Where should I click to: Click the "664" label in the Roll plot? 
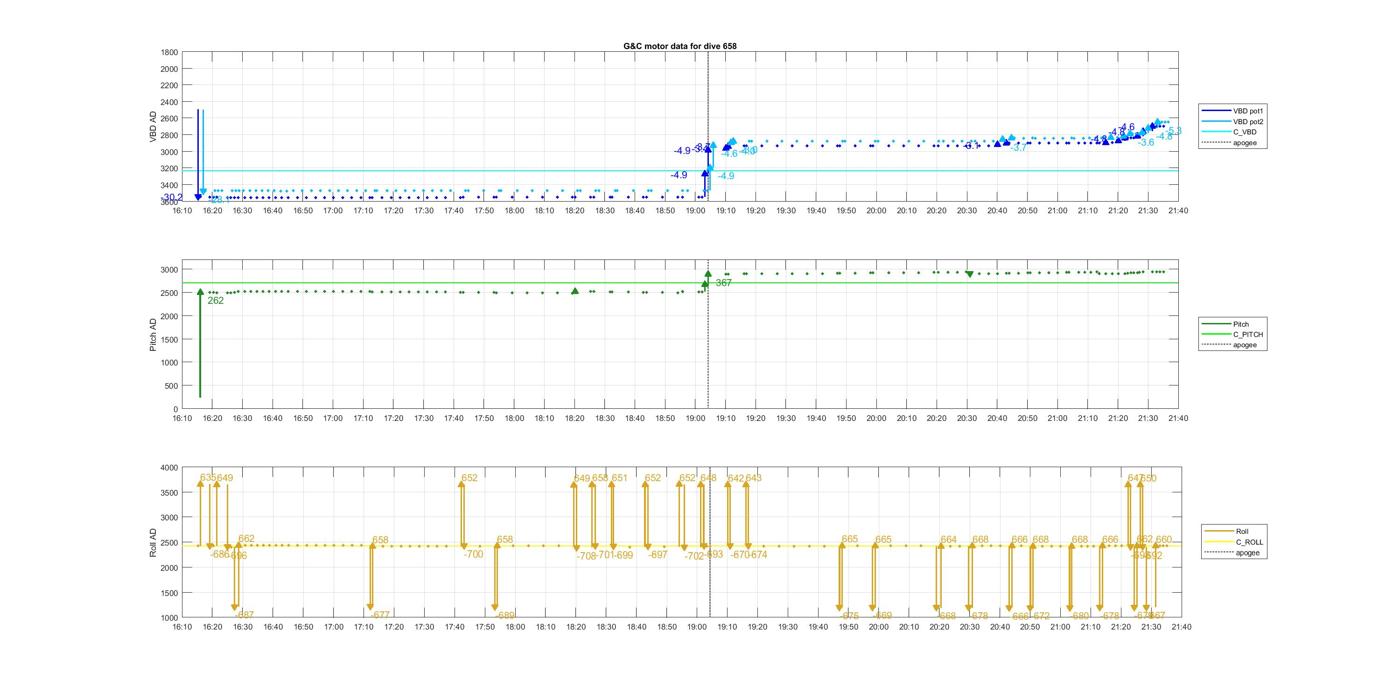(948, 540)
